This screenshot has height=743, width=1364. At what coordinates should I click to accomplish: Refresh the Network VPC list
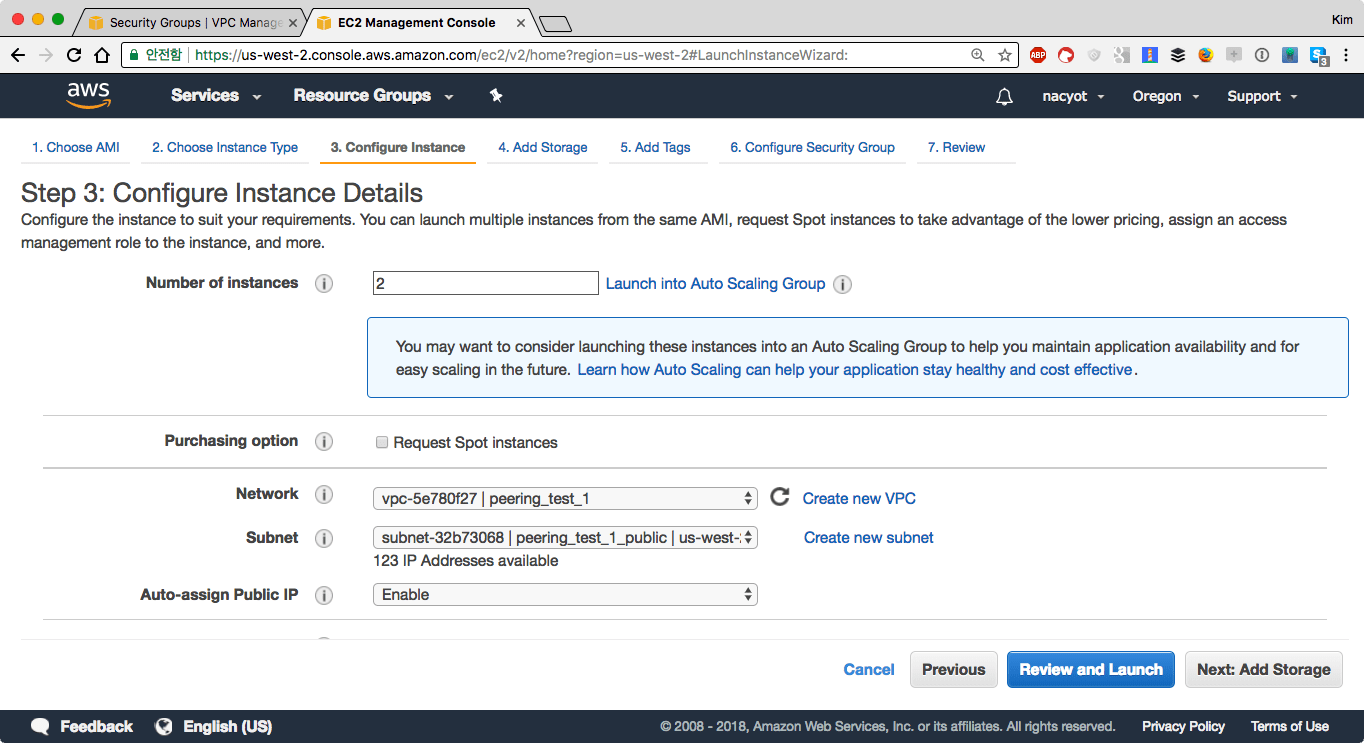(780, 497)
